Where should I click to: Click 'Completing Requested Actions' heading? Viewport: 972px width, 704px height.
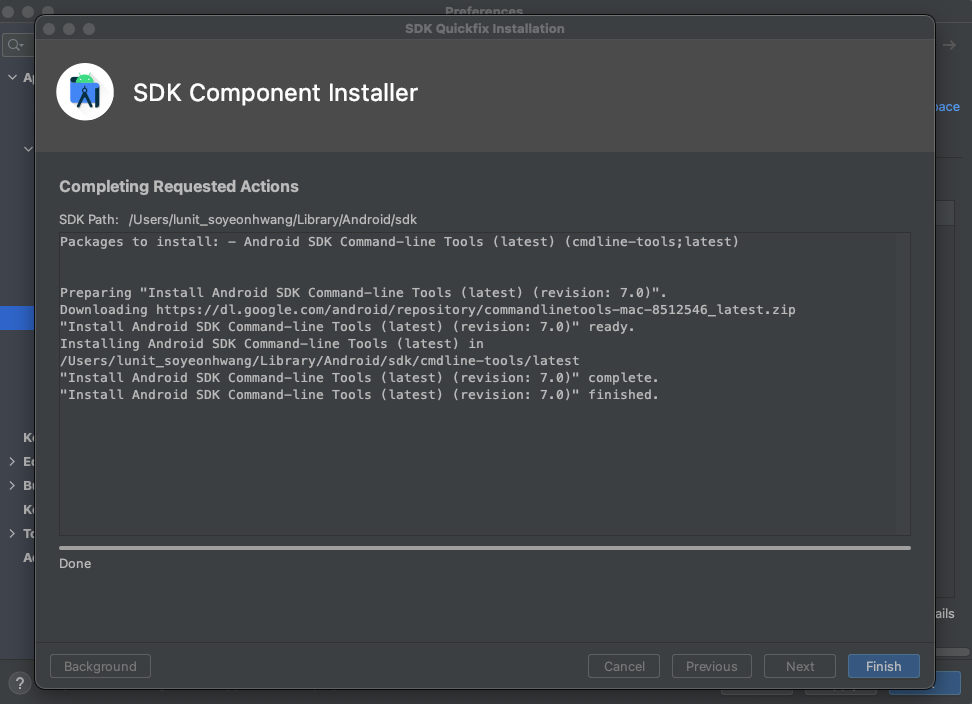coord(179,187)
